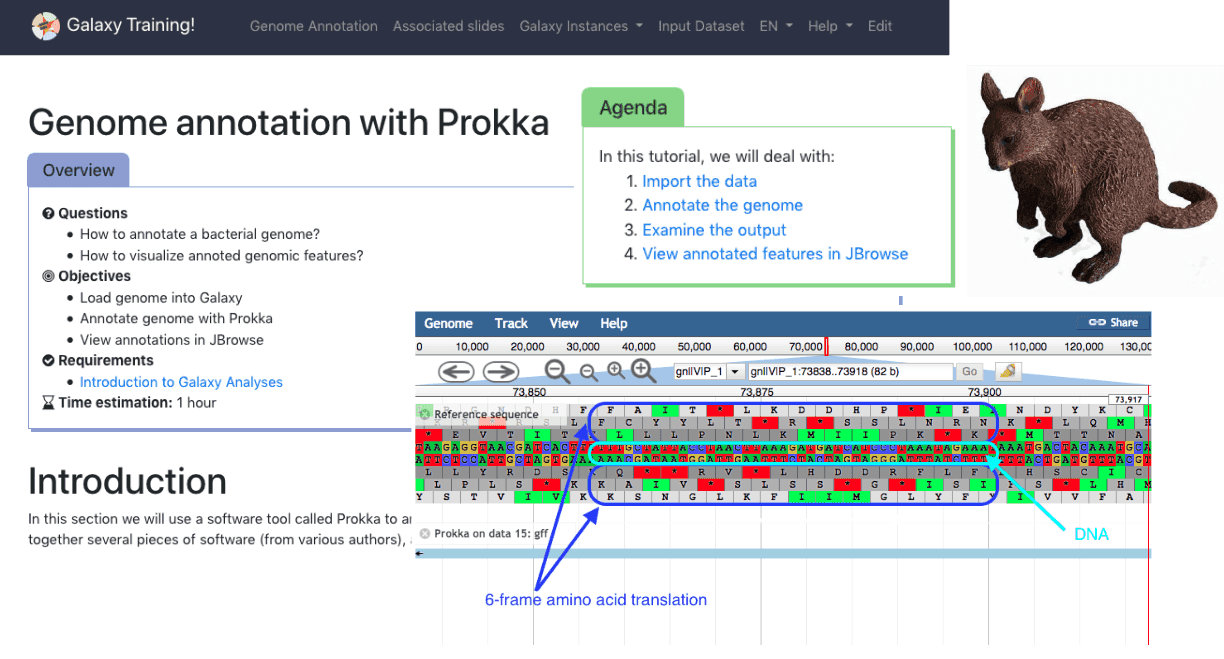The image size is (1224, 659).
Task: Open View annotated features in JBrowse link
Action: pyautogui.click(x=775, y=254)
